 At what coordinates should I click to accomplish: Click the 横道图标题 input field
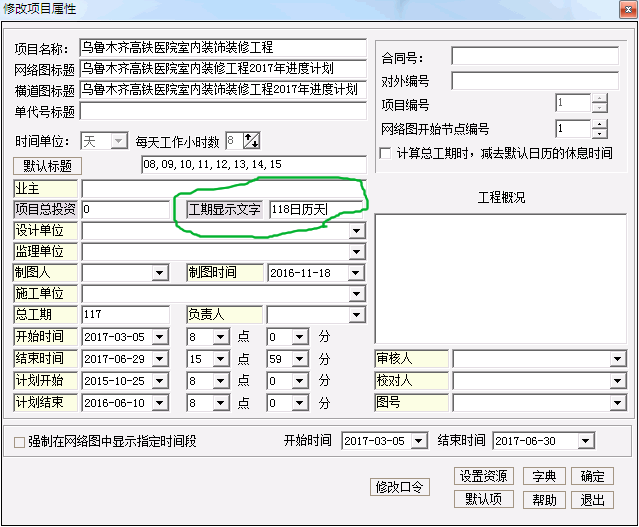tap(223, 89)
